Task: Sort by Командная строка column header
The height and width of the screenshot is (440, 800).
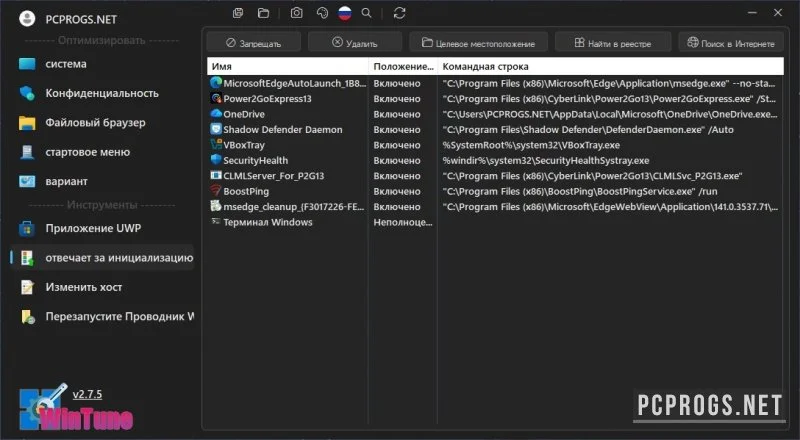Action: 611,66
